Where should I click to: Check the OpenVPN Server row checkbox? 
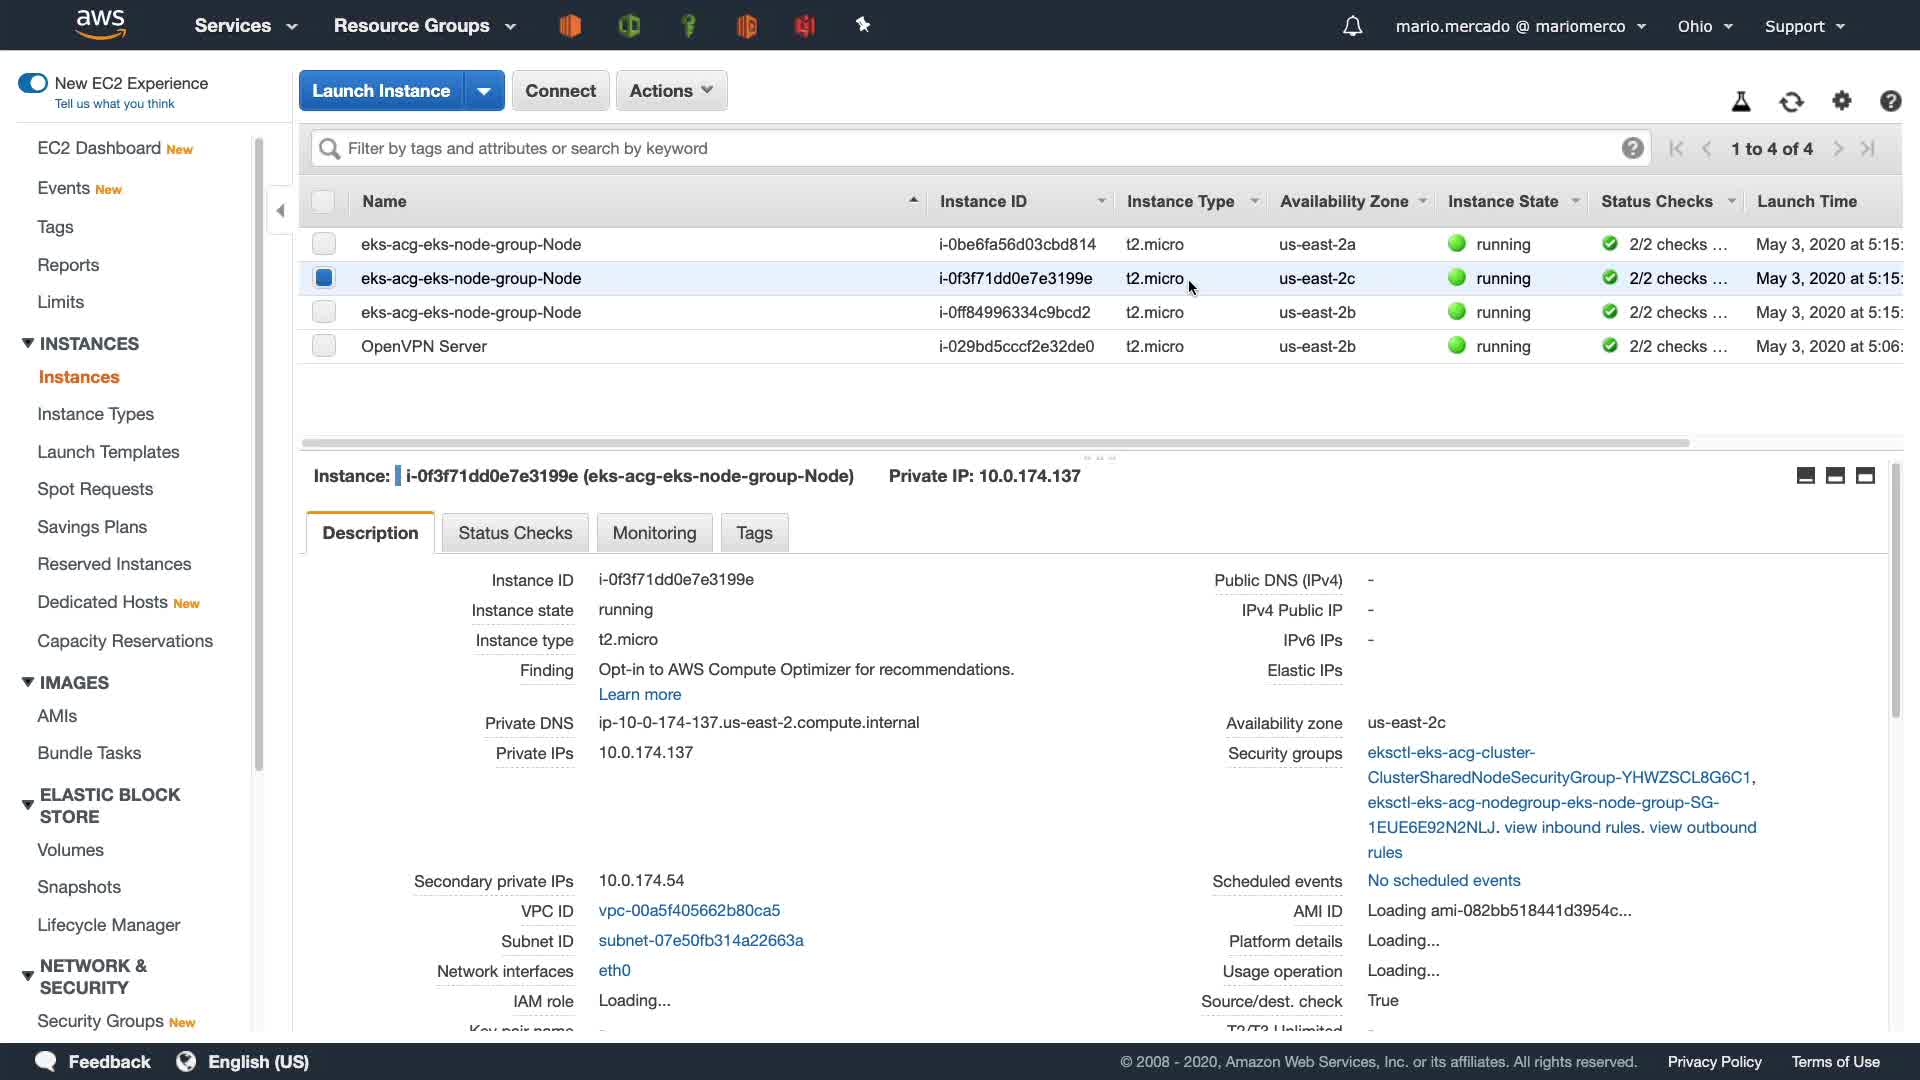324,346
